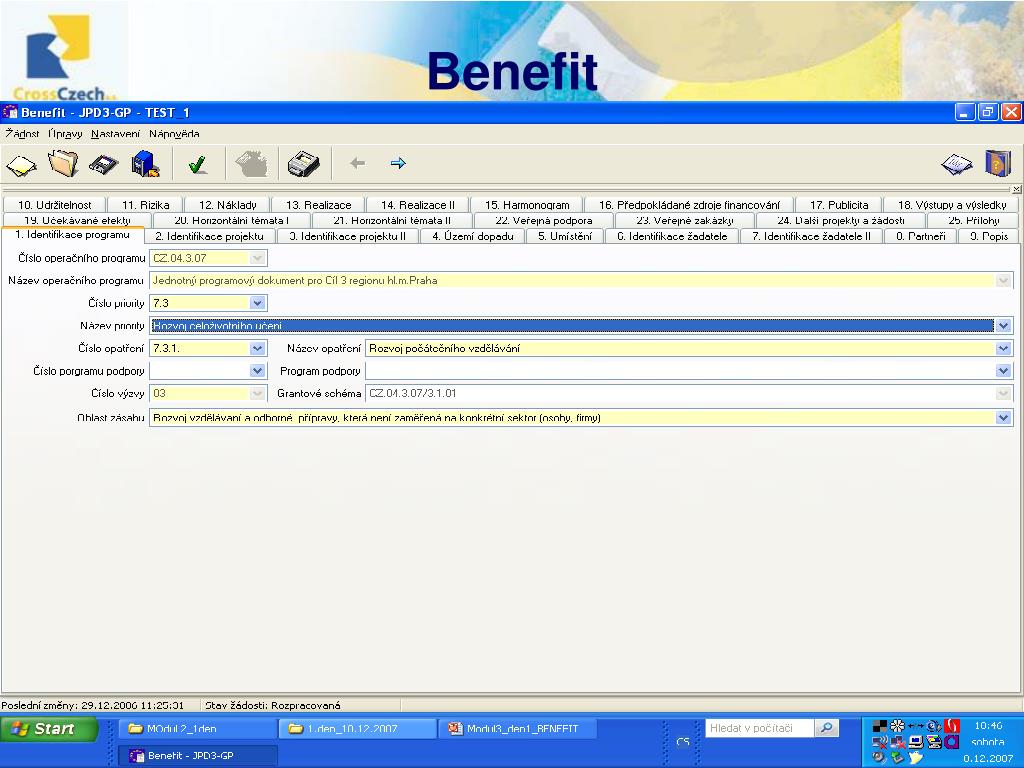The image size is (1024, 768).
Task: Switch to 1.den_10.12.2007 taskbar folder
Action: click(x=358, y=728)
